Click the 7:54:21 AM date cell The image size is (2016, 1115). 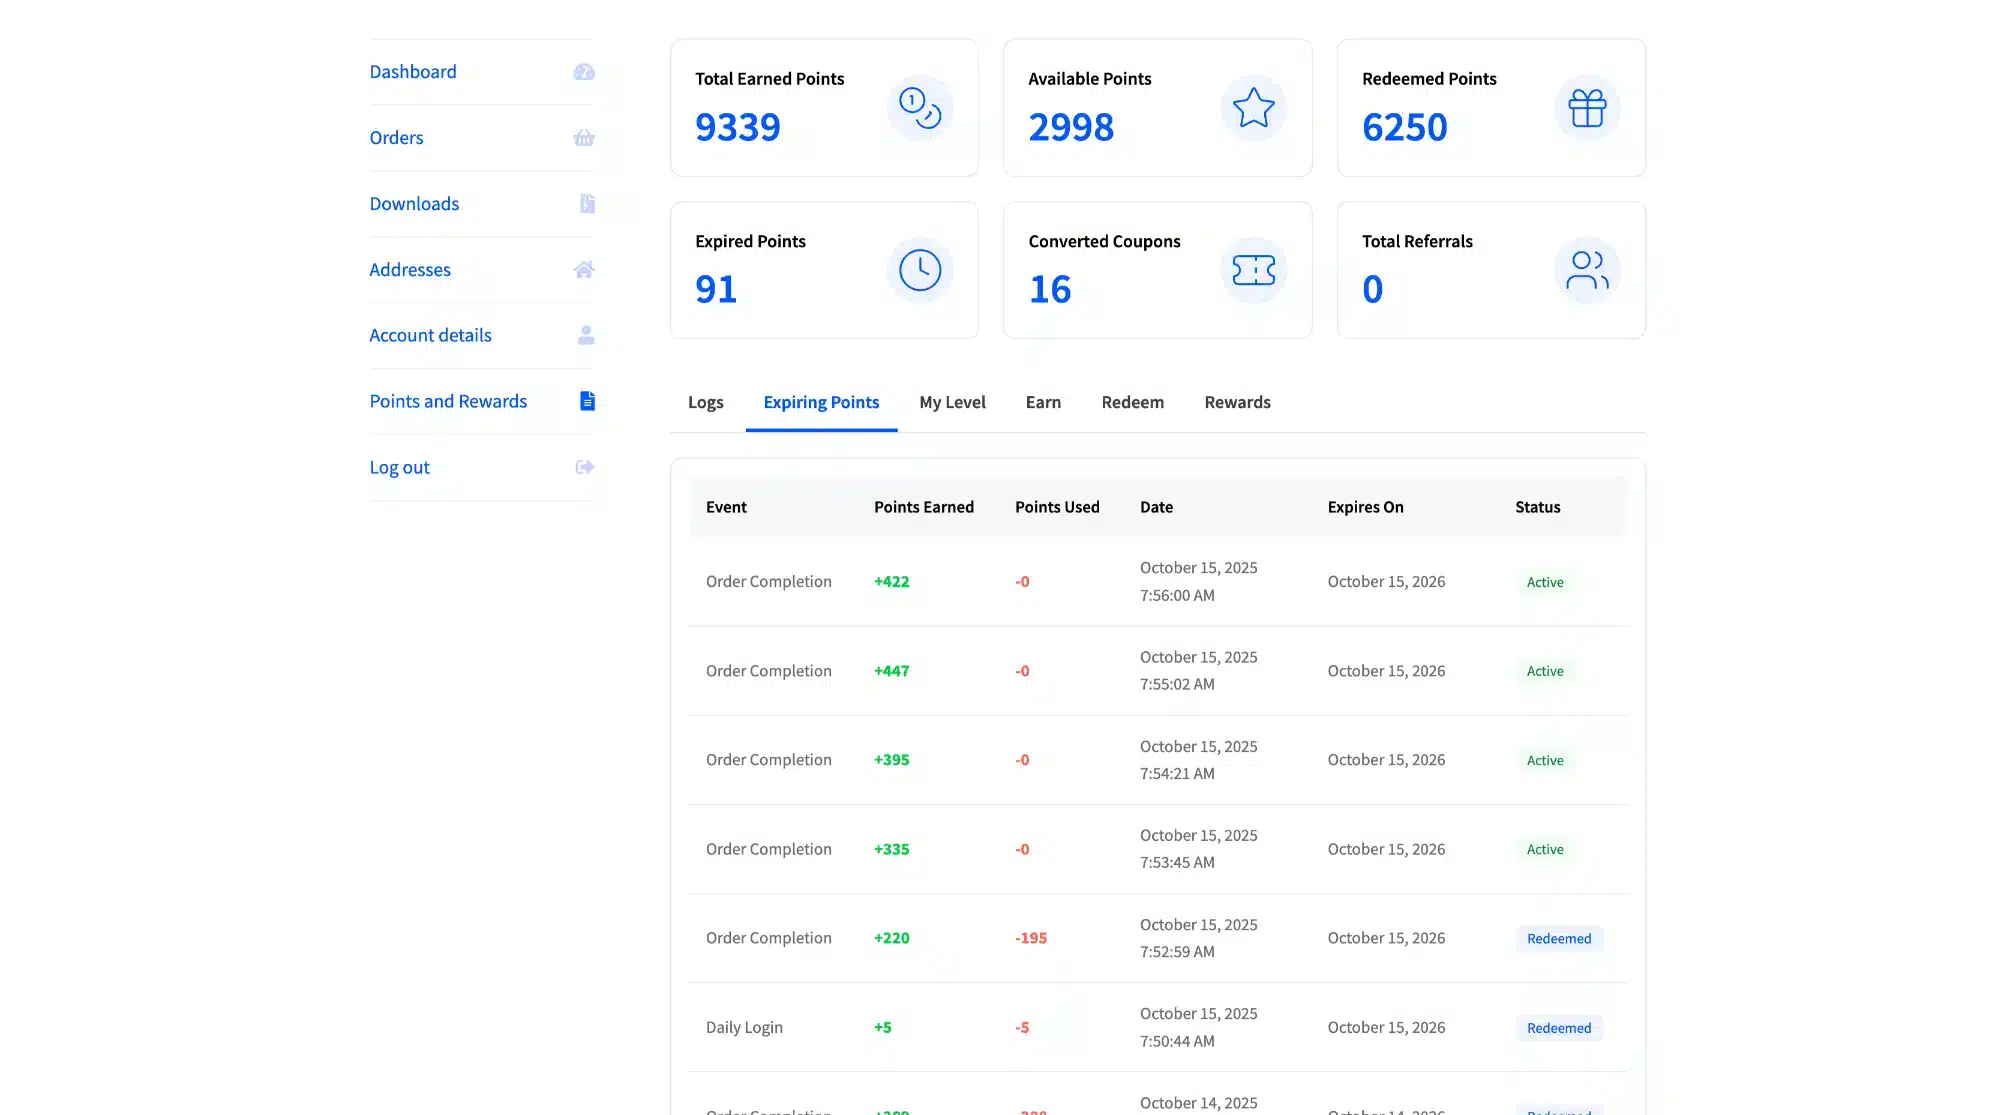1198,760
